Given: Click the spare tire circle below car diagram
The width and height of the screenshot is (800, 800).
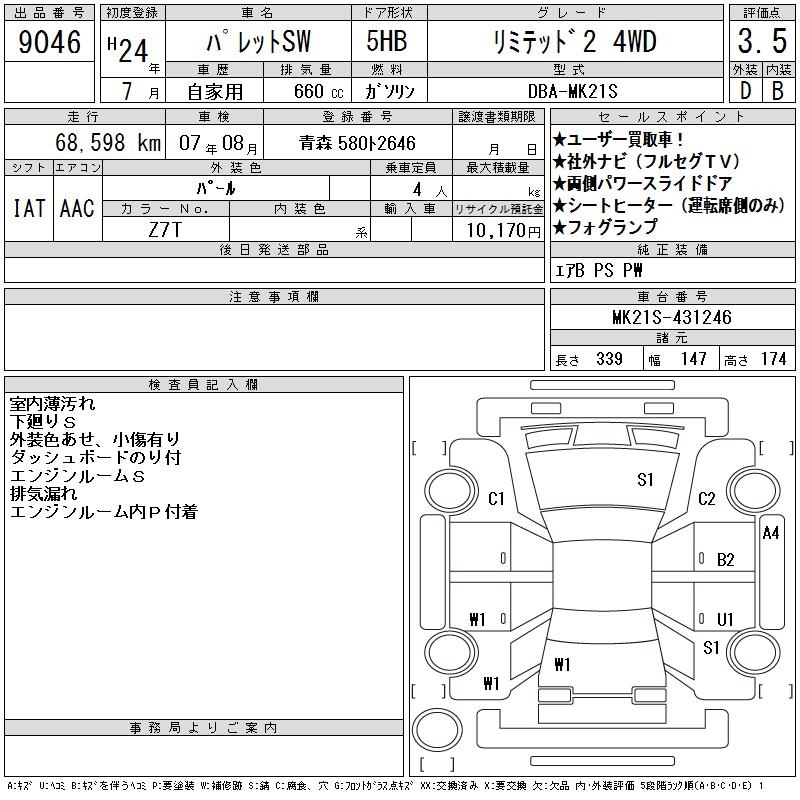Looking at the screenshot, I should [x=437, y=730].
